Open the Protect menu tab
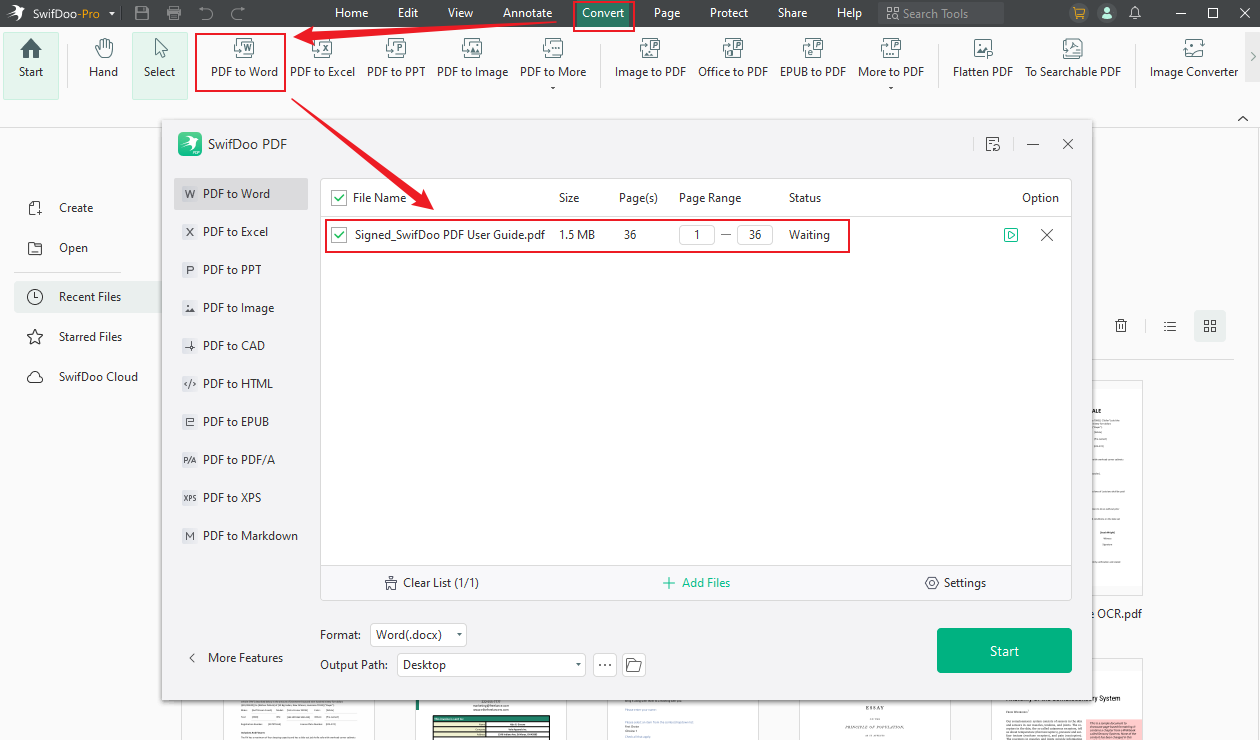1260x740 pixels. (x=729, y=13)
